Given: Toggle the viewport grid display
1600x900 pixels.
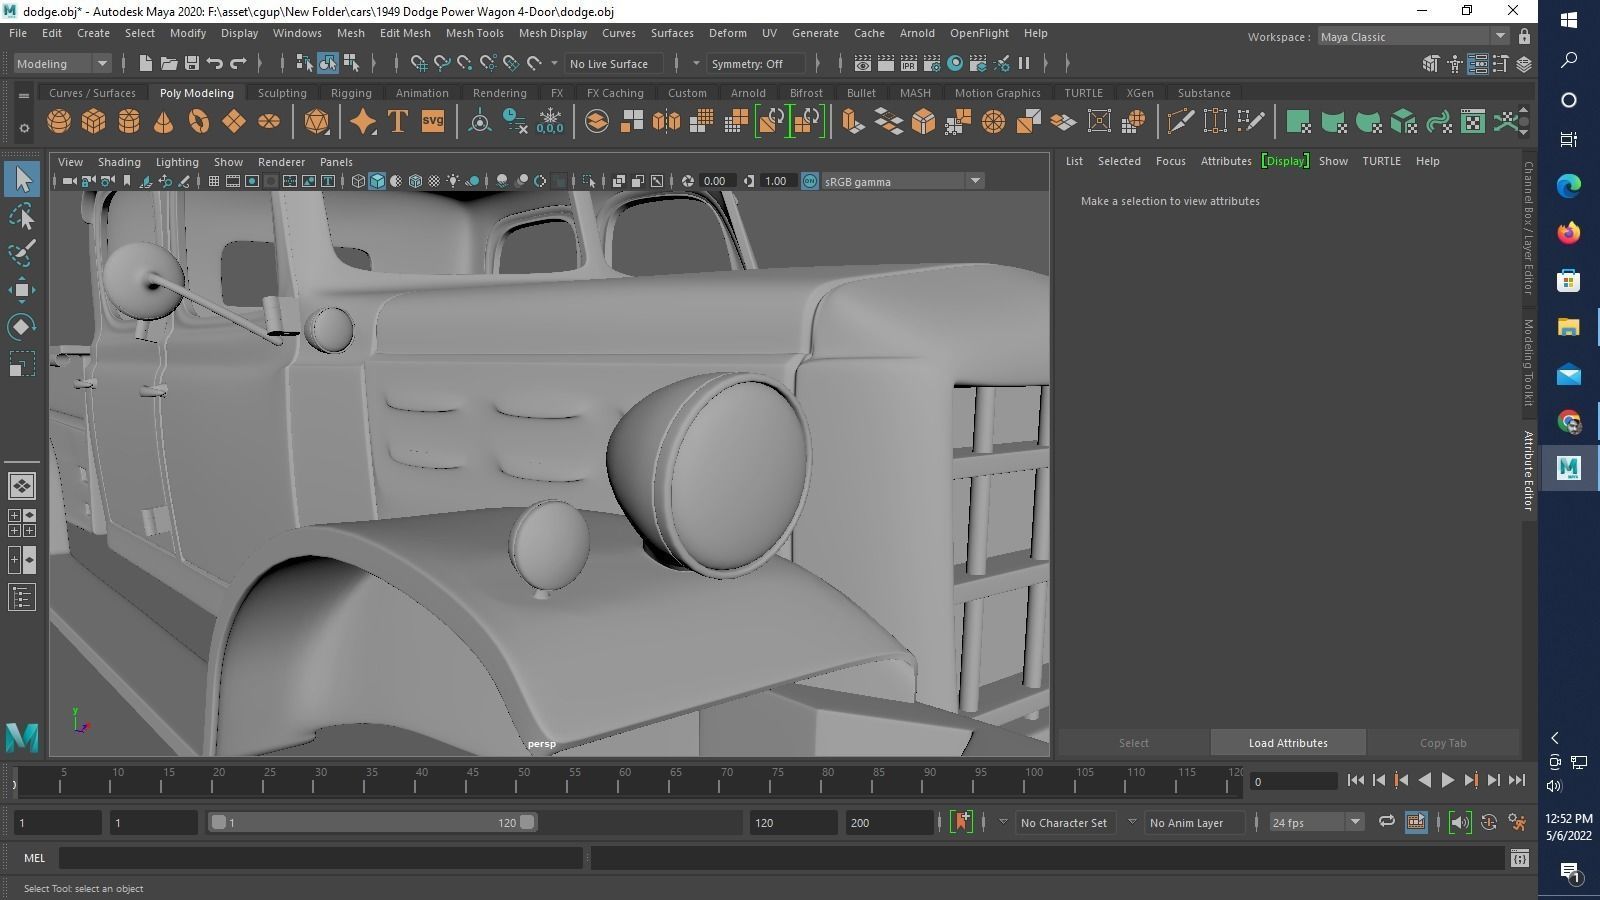Looking at the screenshot, I should [x=214, y=181].
